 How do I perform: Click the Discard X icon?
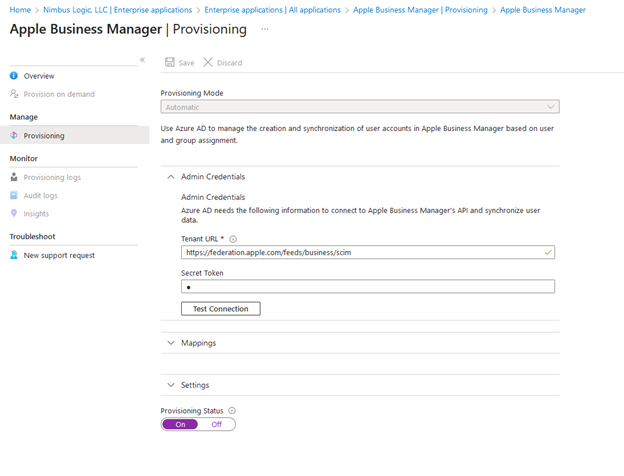(x=208, y=62)
